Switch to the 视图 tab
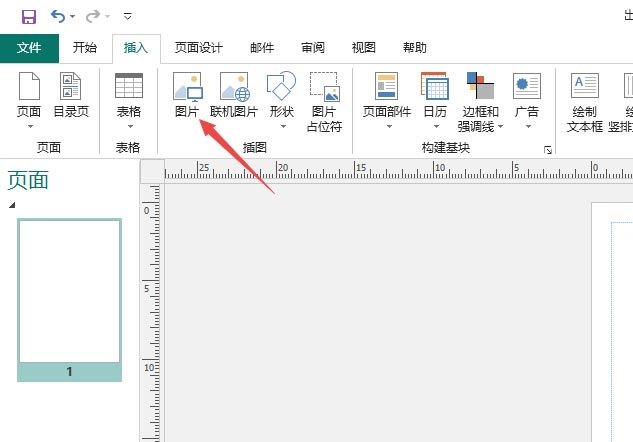Screen dimensions: 633x442 364,48
